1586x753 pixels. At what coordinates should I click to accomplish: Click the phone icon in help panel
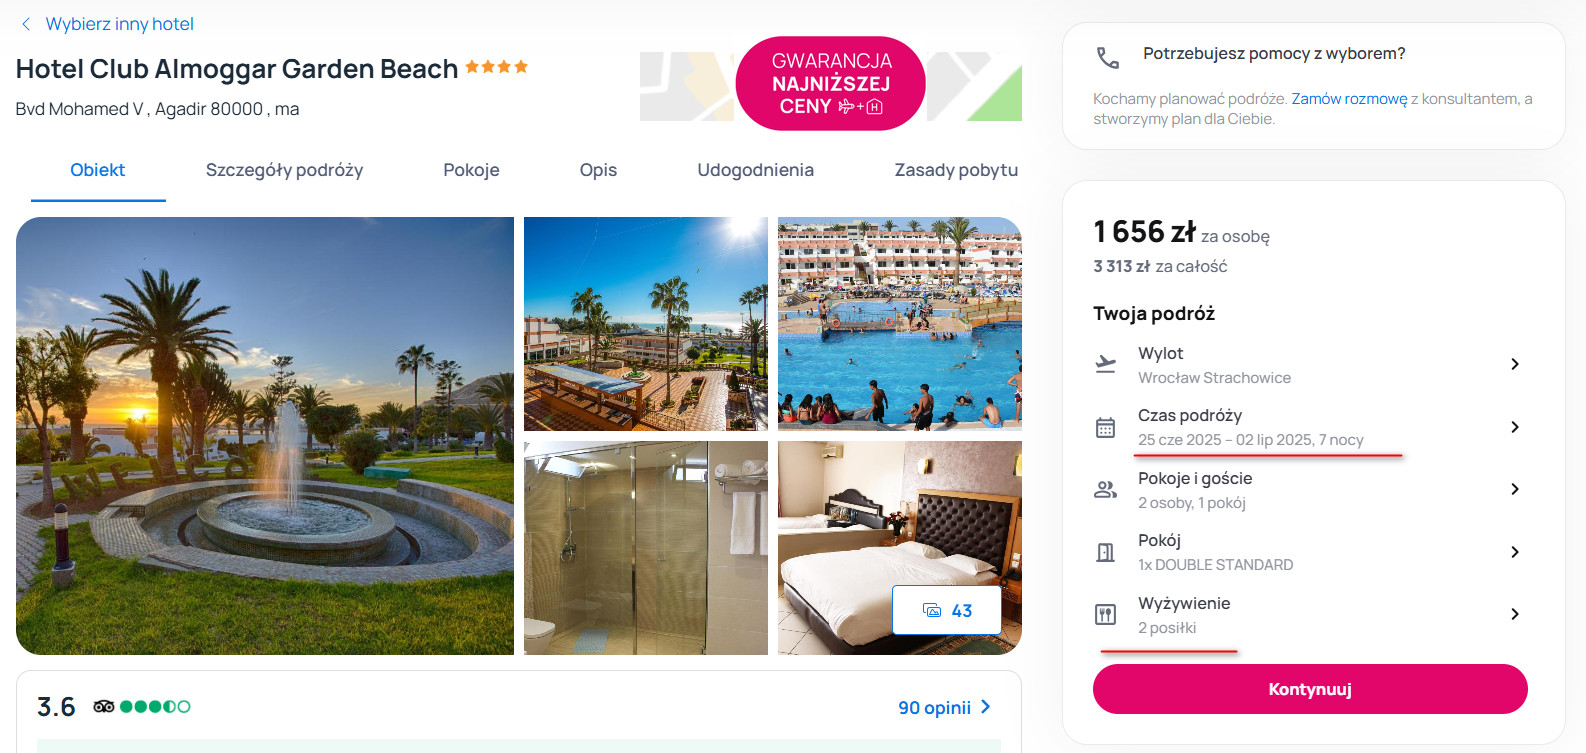[x=1107, y=58]
